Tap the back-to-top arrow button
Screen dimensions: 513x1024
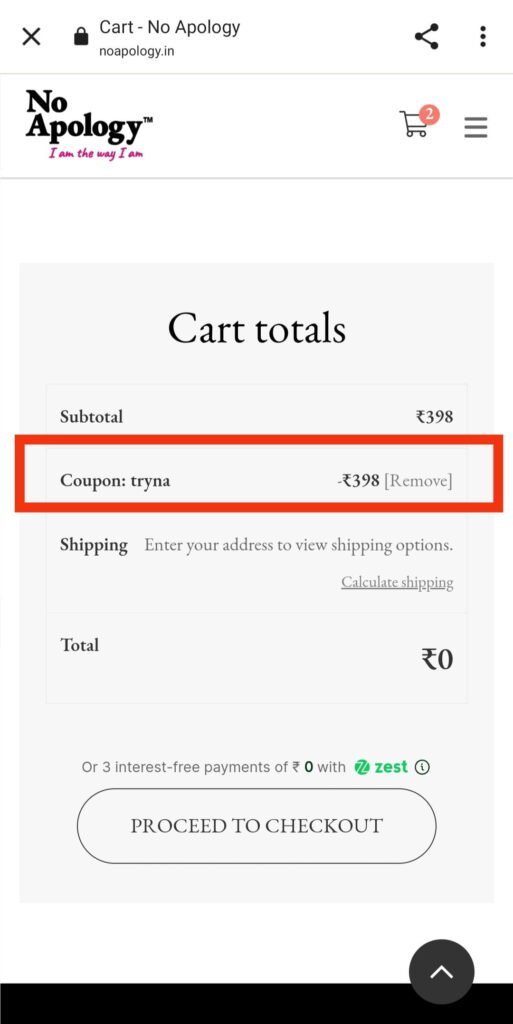click(442, 972)
